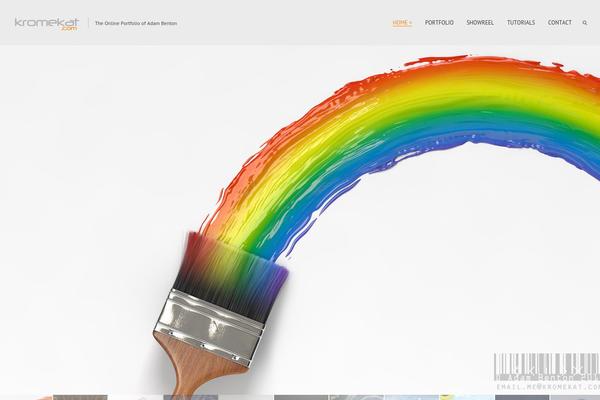
Task: Go to the Portfolio page
Action: click(x=439, y=23)
